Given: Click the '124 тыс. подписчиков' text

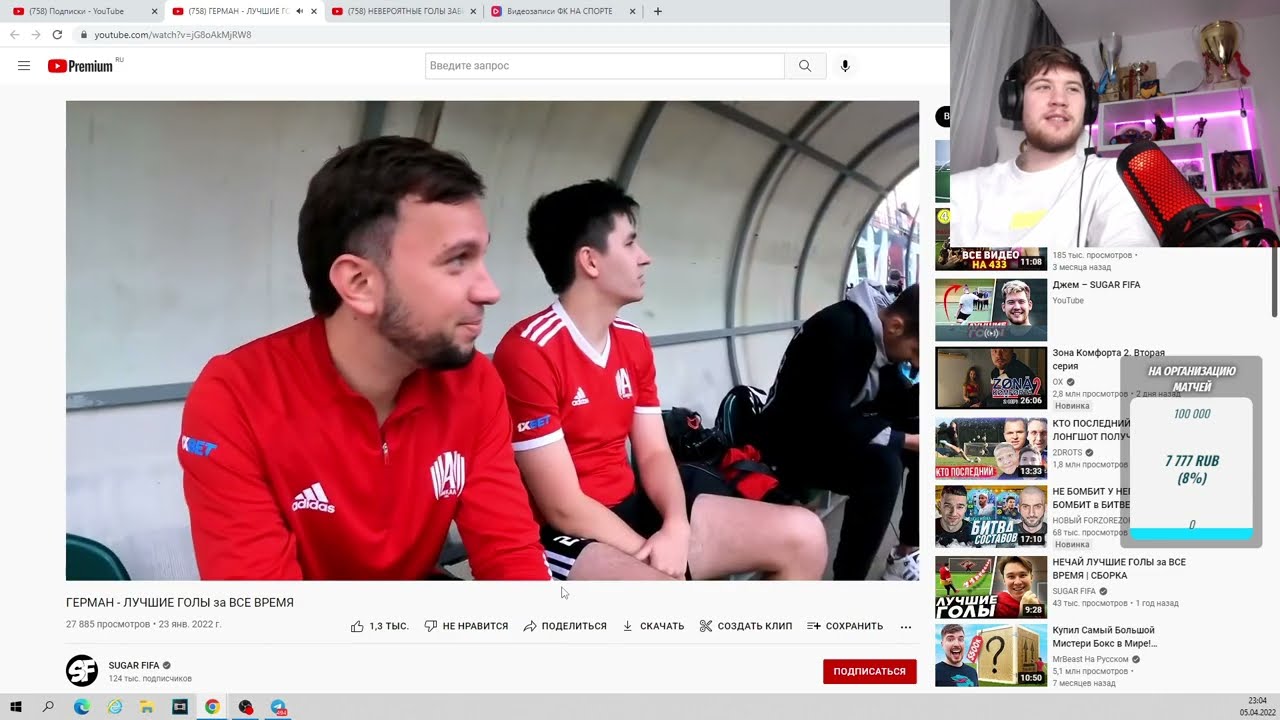Looking at the screenshot, I should [150, 679].
